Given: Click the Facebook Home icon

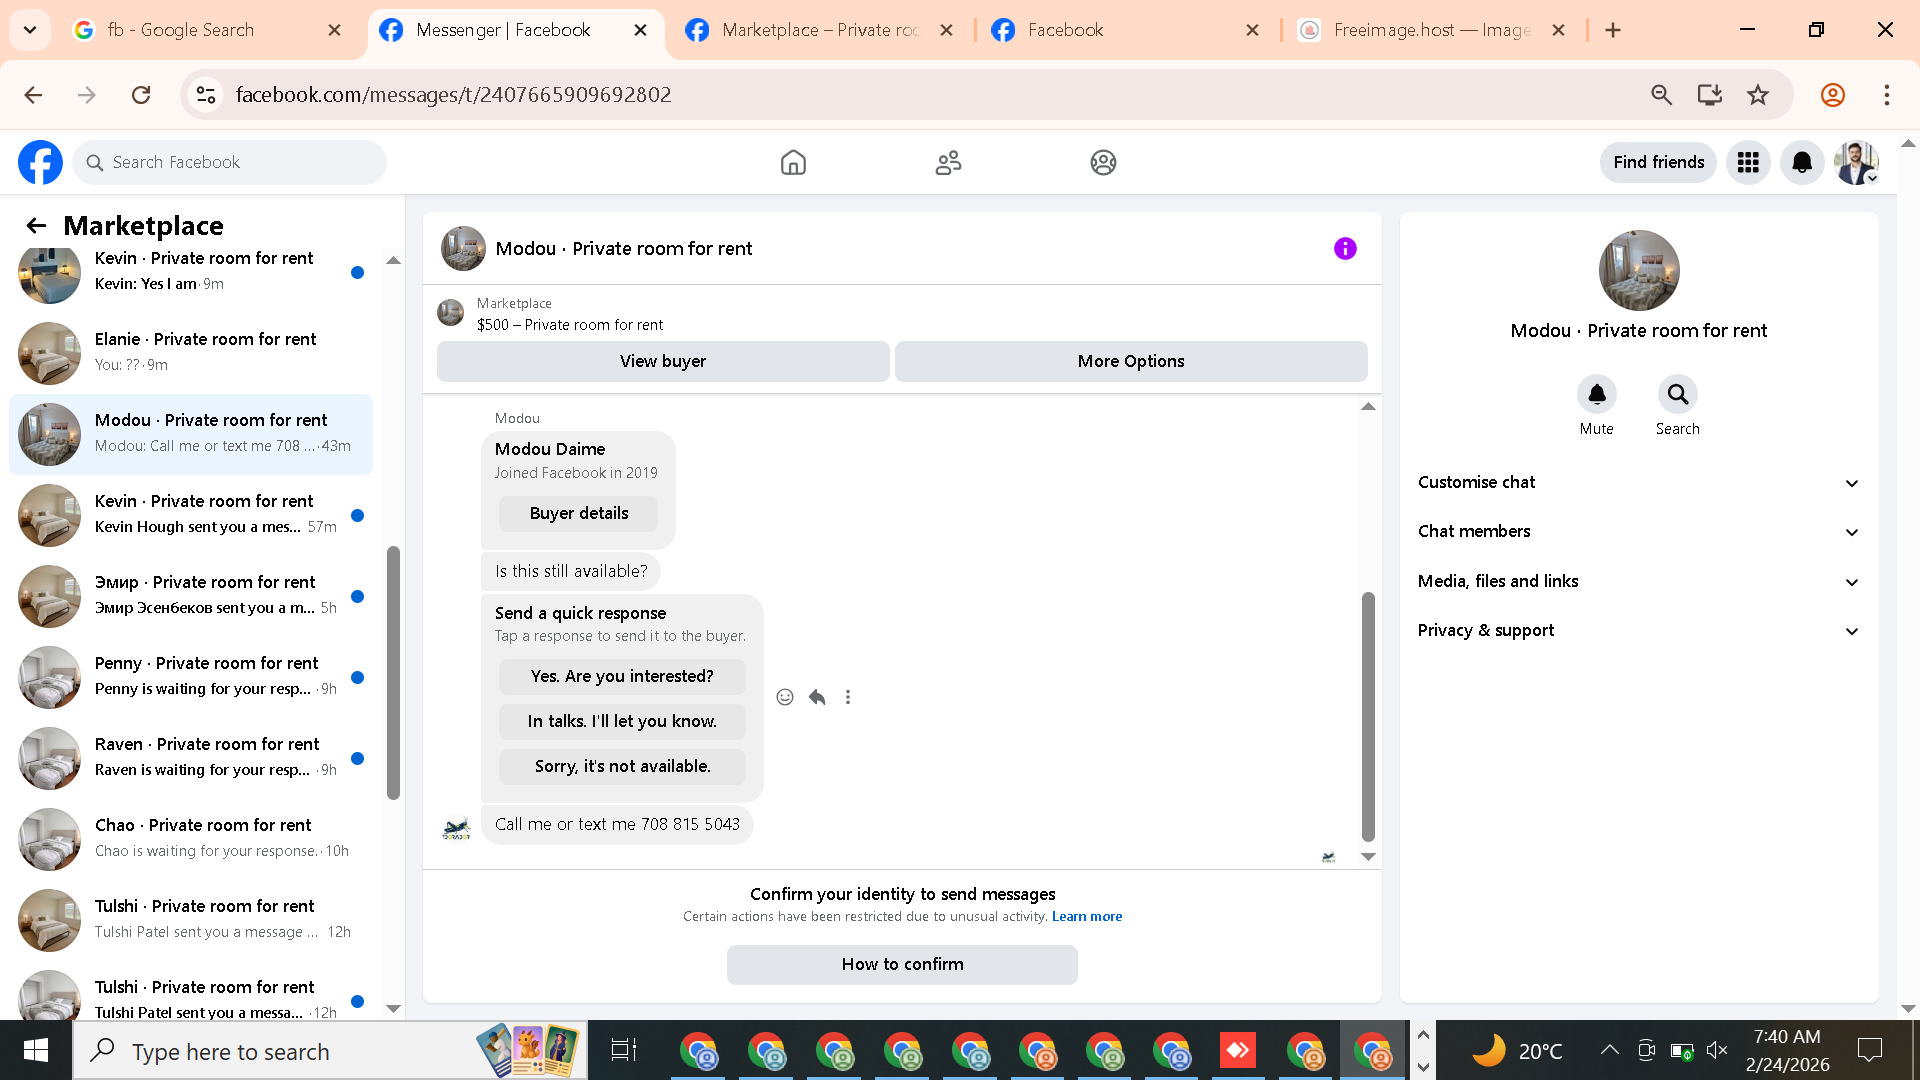Looking at the screenshot, I should tap(793, 162).
